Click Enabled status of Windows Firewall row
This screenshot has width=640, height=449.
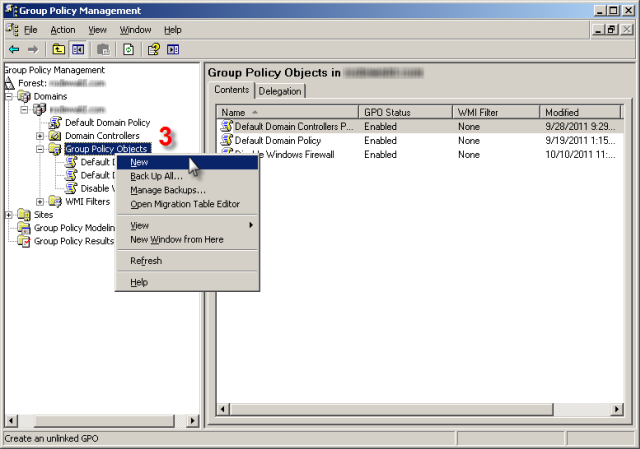click(x=380, y=154)
